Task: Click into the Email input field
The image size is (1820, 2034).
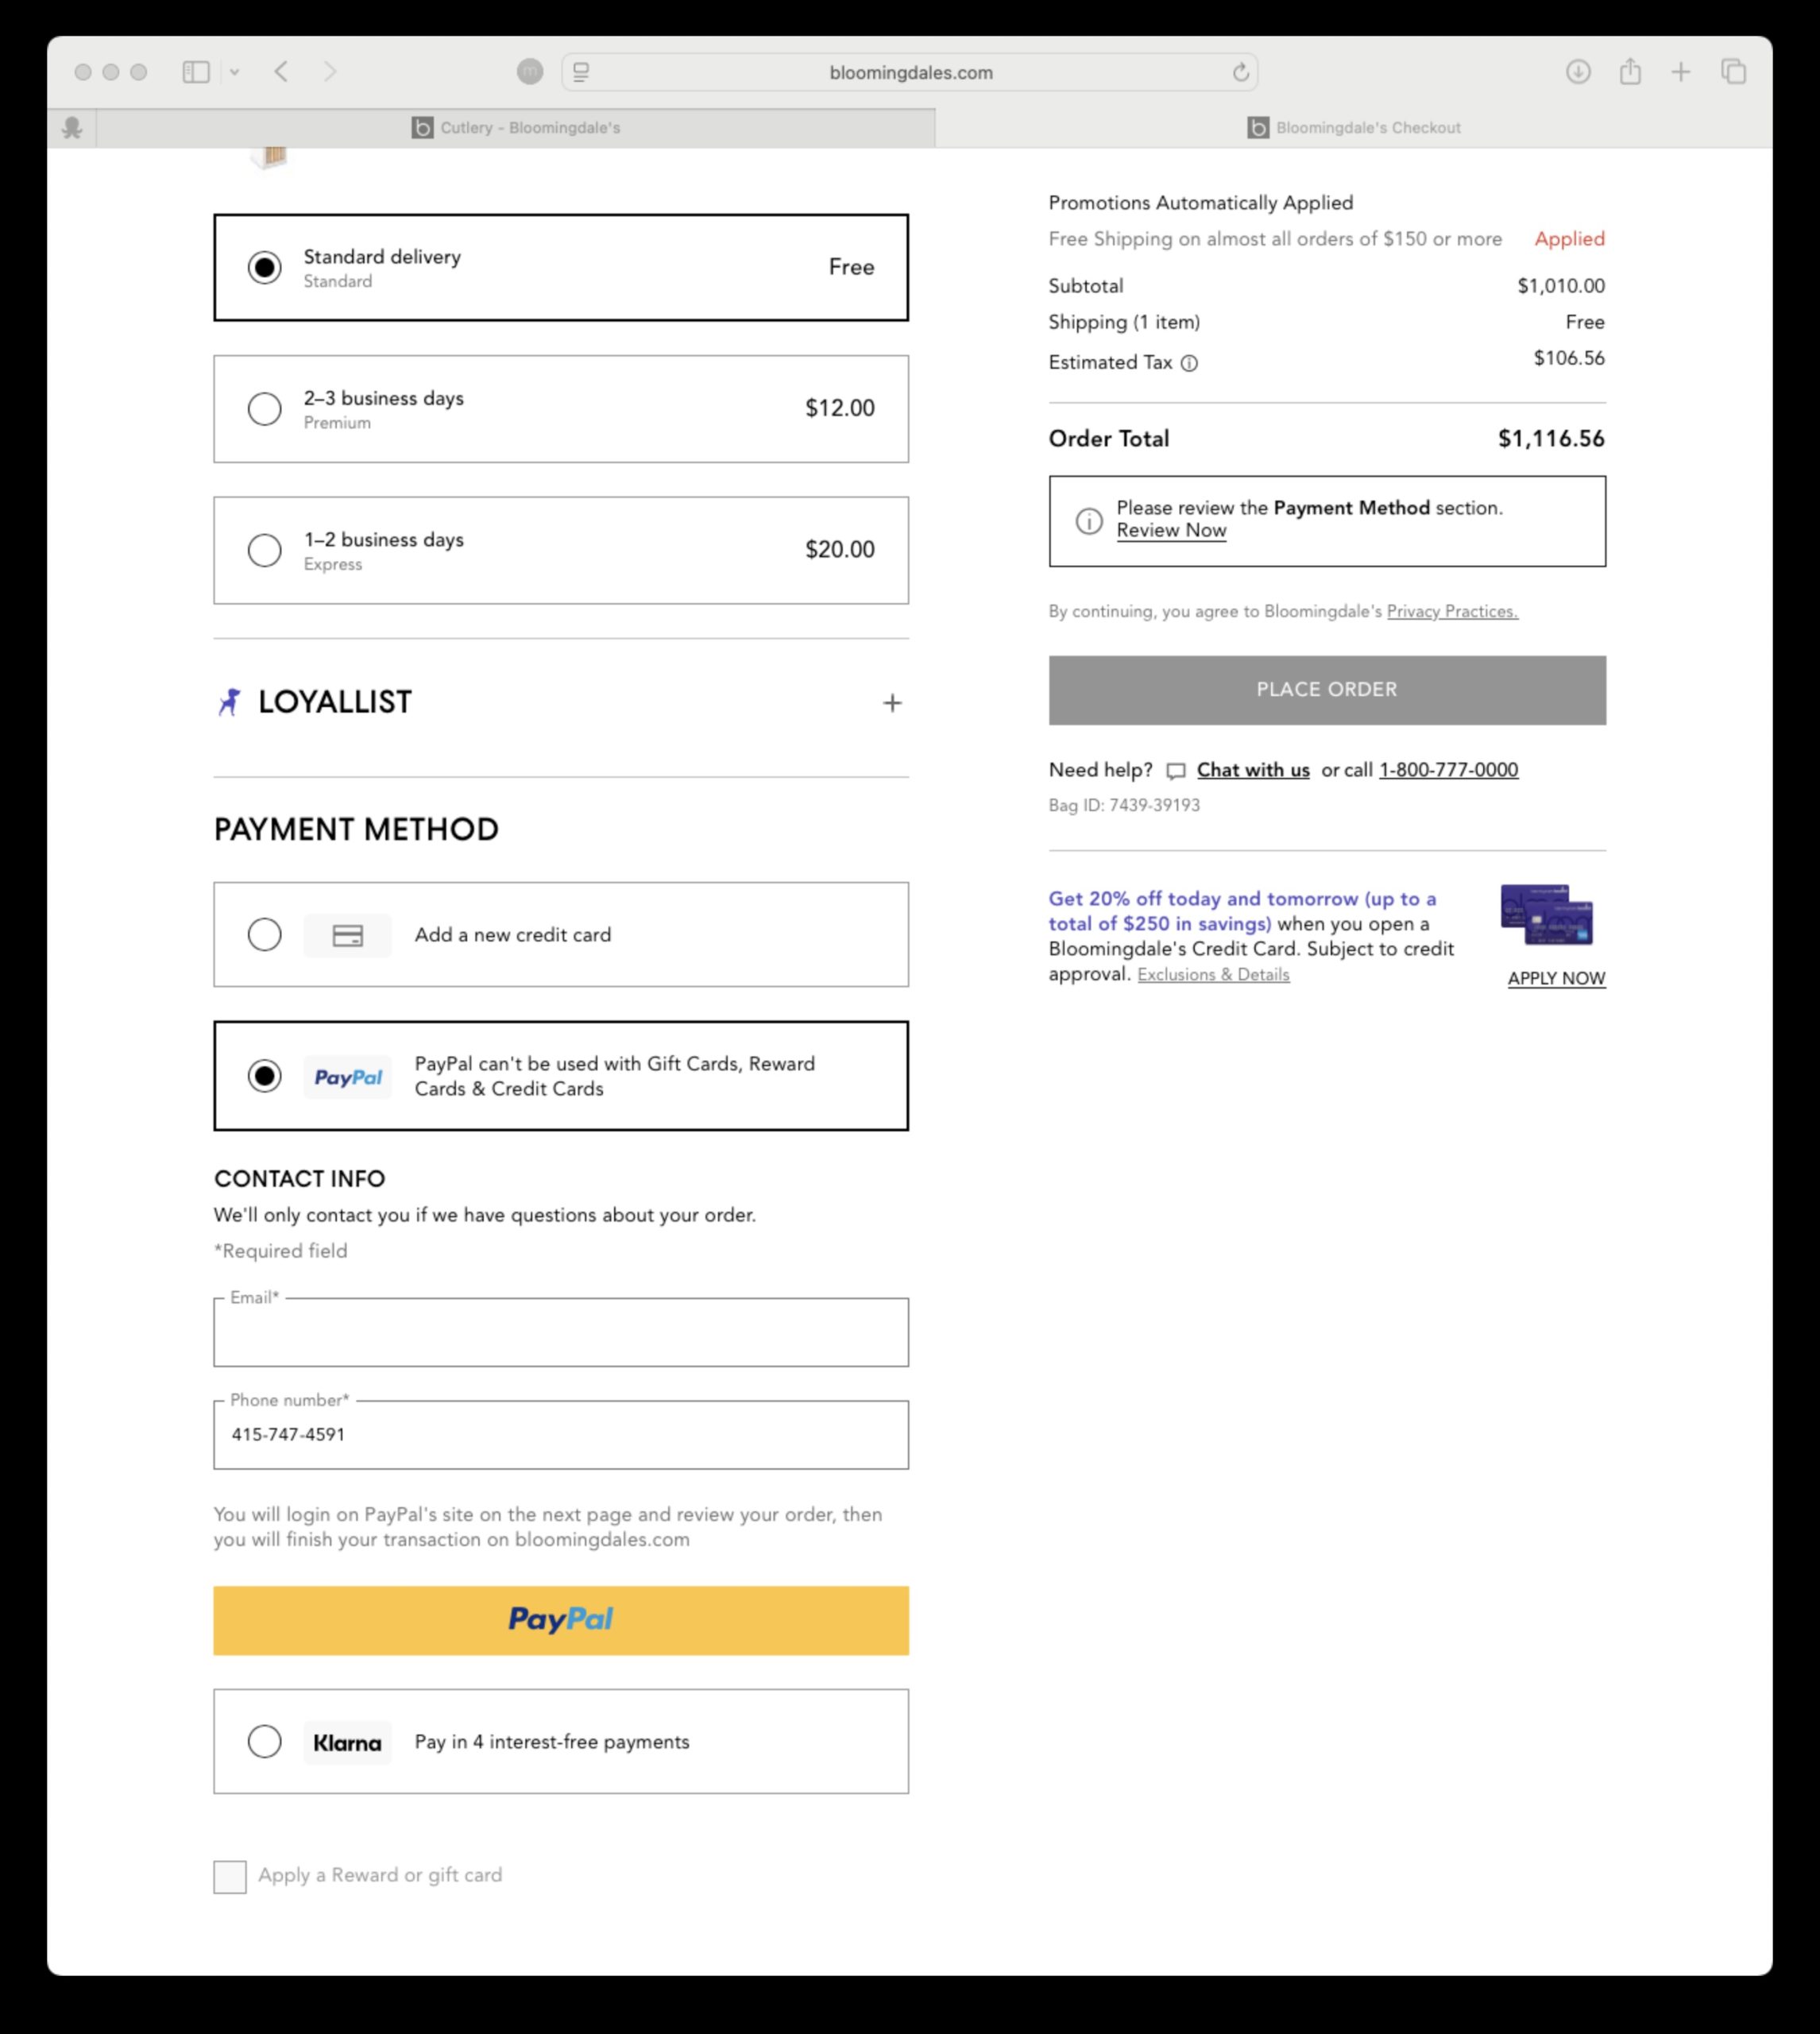Action: tap(561, 1333)
